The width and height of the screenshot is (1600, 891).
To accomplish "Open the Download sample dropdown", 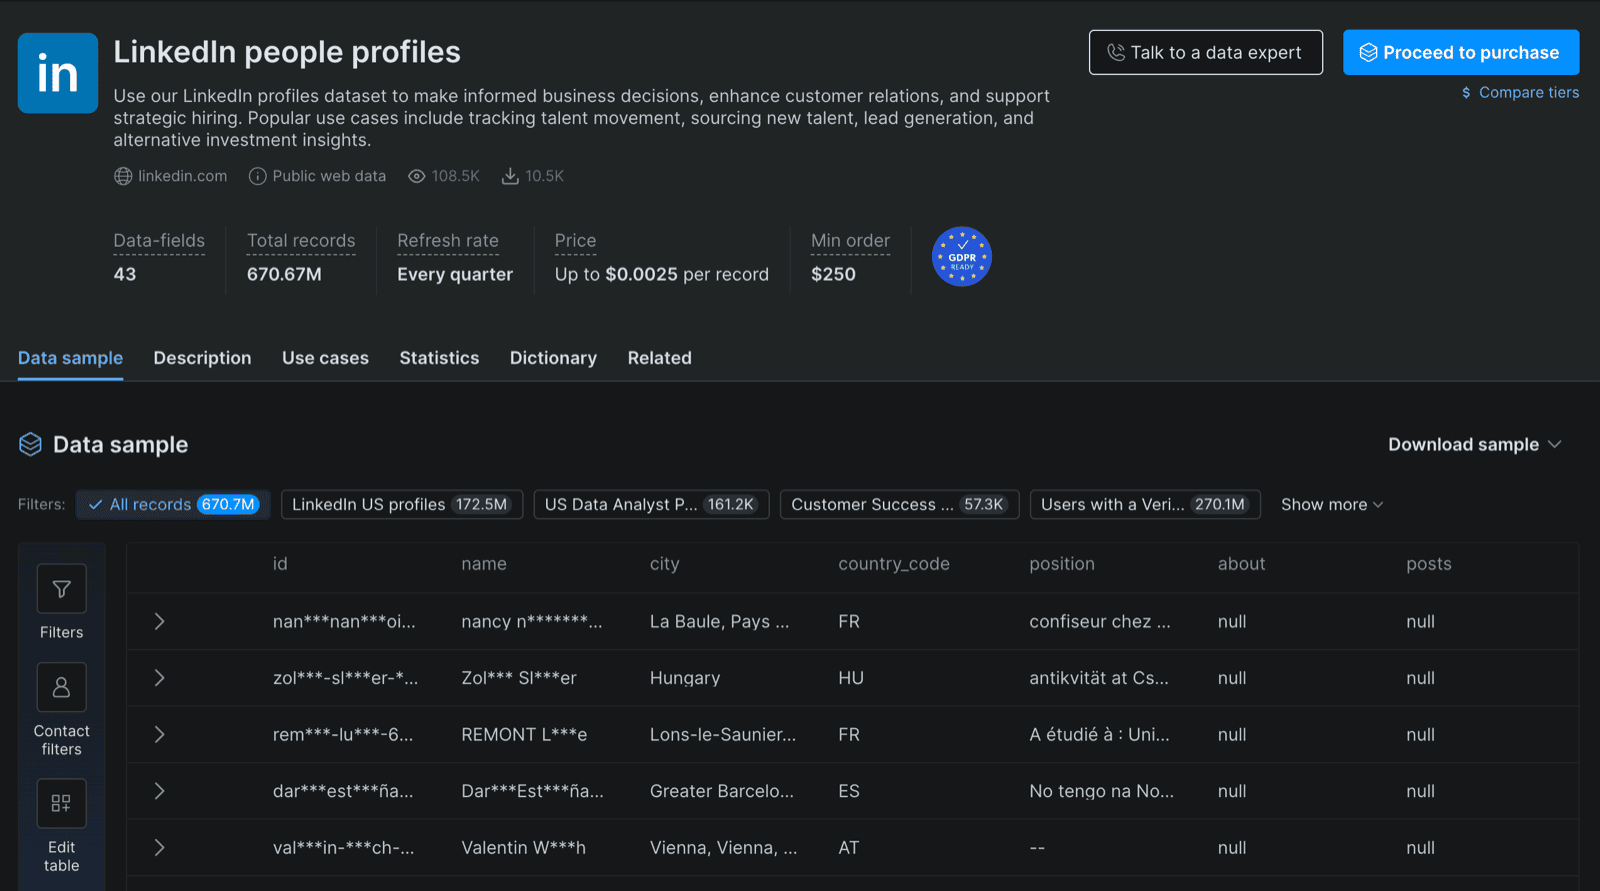I will coord(1474,444).
